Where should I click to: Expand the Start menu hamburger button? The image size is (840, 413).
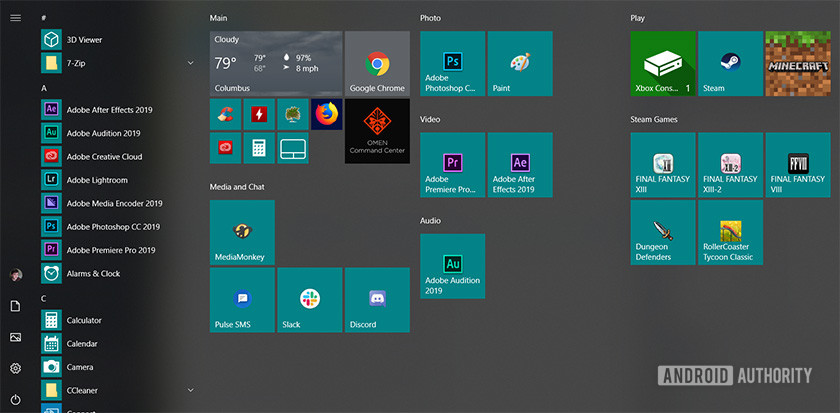point(16,18)
